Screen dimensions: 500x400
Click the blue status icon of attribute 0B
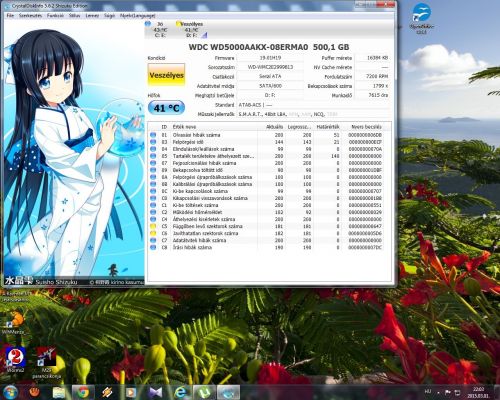click(x=153, y=184)
